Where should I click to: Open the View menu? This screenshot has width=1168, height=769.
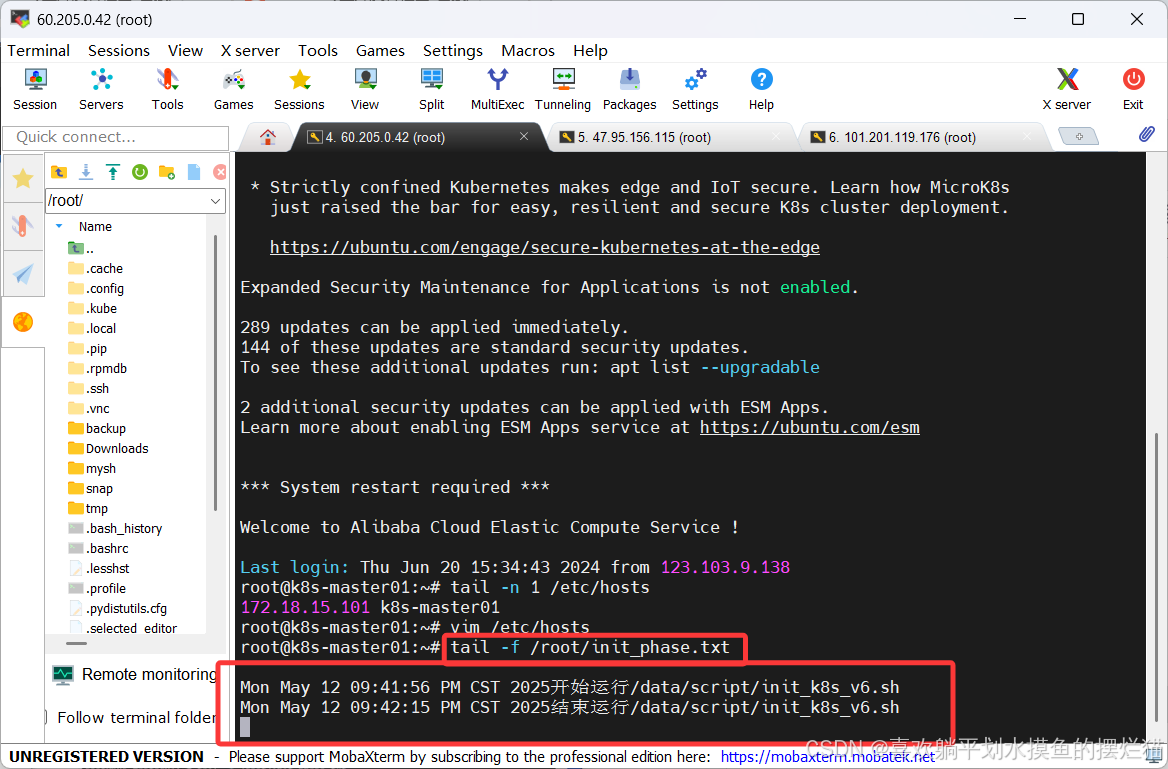pos(185,50)
